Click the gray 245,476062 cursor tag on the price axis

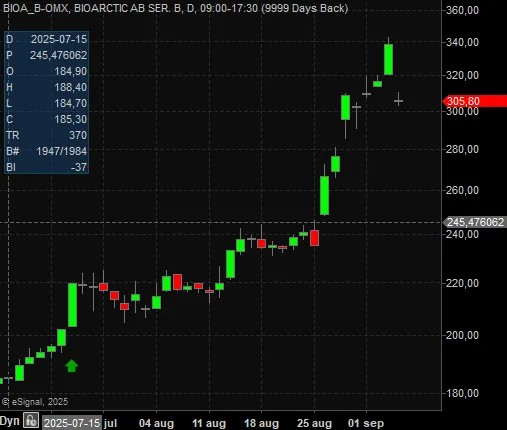475,222
